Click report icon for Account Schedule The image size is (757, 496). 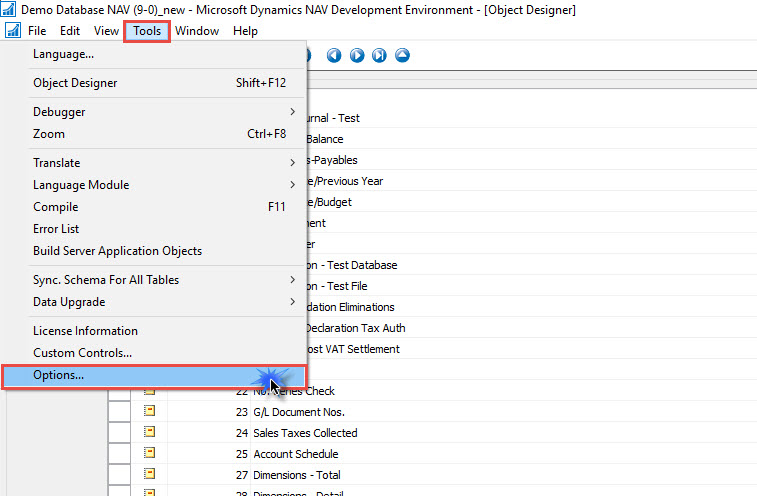150,453
